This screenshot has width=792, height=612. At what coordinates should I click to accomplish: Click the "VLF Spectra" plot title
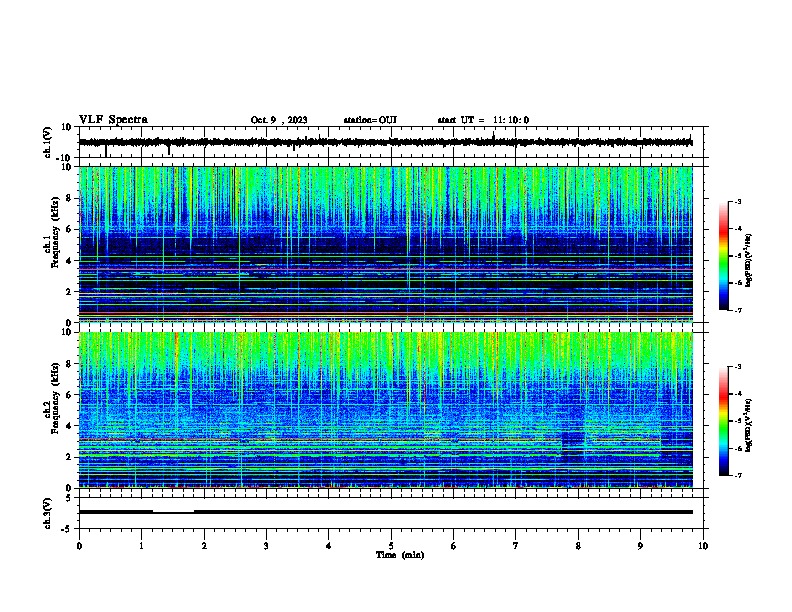(x=113, y=120)
